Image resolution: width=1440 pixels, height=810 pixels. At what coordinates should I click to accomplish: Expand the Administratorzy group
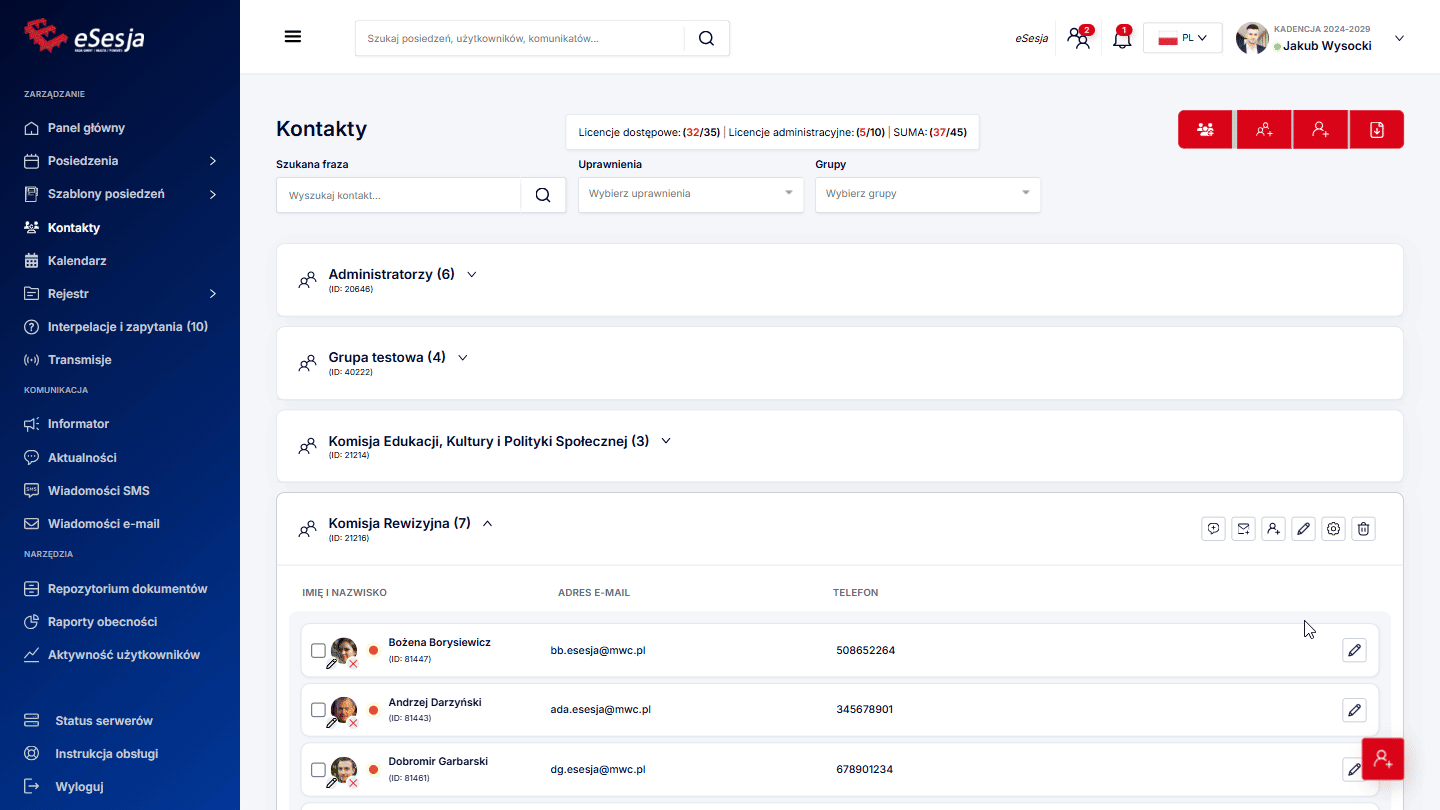(472, 275)
